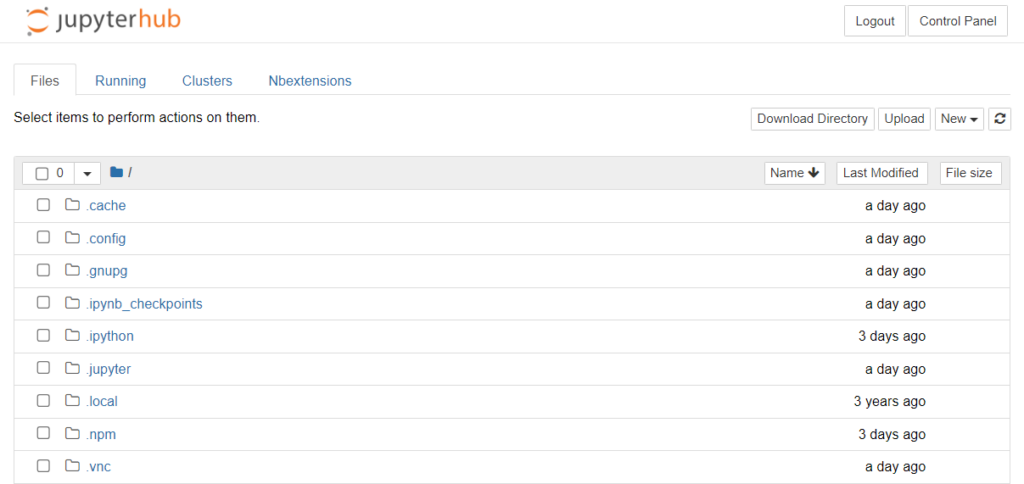Click the root folder breadcrumb icon
Viewport: 1024px width, 484px height.
(x=116, y=173)
